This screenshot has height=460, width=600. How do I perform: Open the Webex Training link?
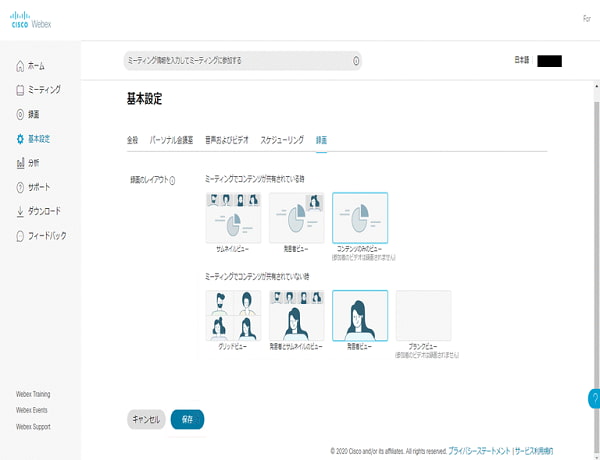point(33,394)
